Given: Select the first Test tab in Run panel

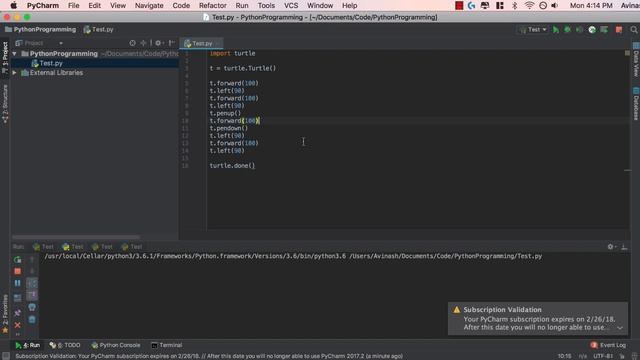Looking at the screenshot, I should [x=43, y=247].
